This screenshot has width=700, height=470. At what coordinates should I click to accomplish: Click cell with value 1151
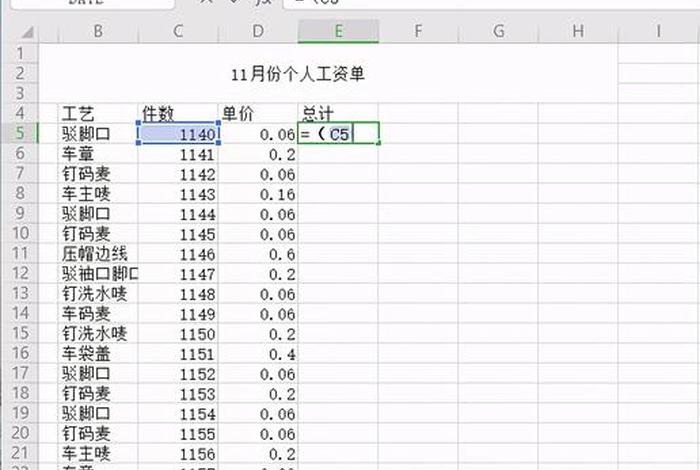pos(178,353)
